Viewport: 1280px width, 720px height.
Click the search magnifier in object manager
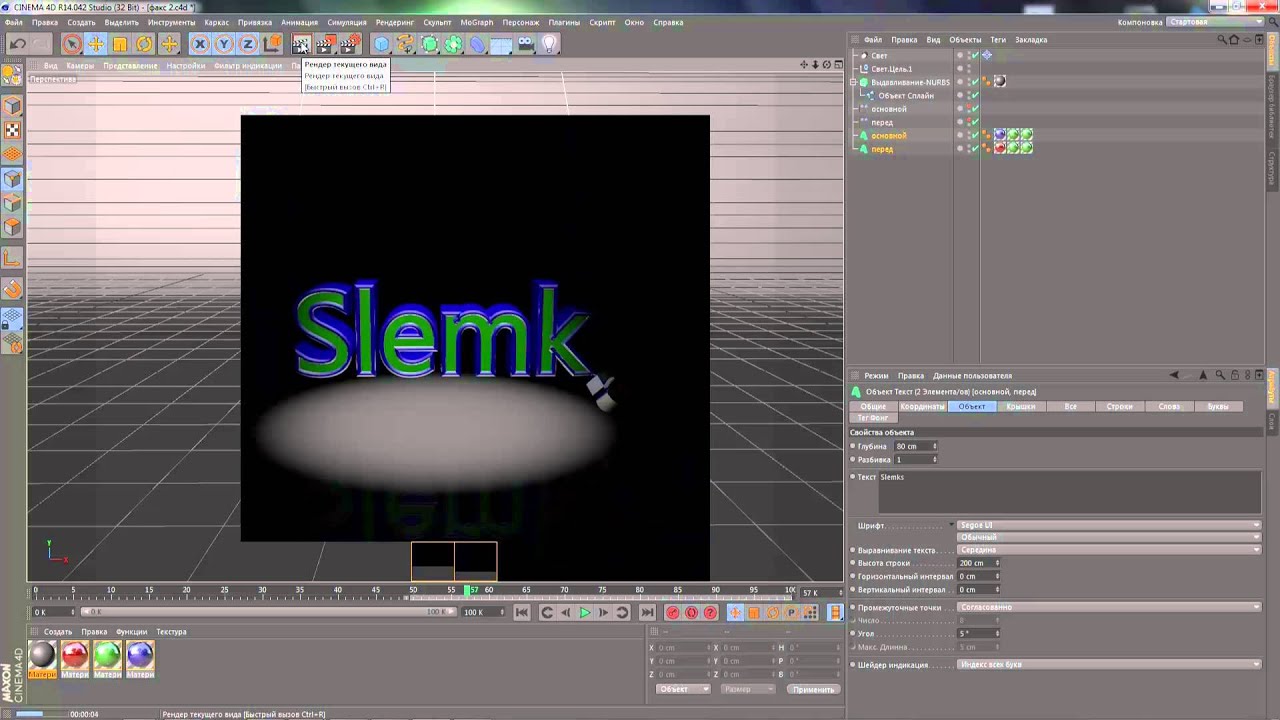click(1221, 40)
